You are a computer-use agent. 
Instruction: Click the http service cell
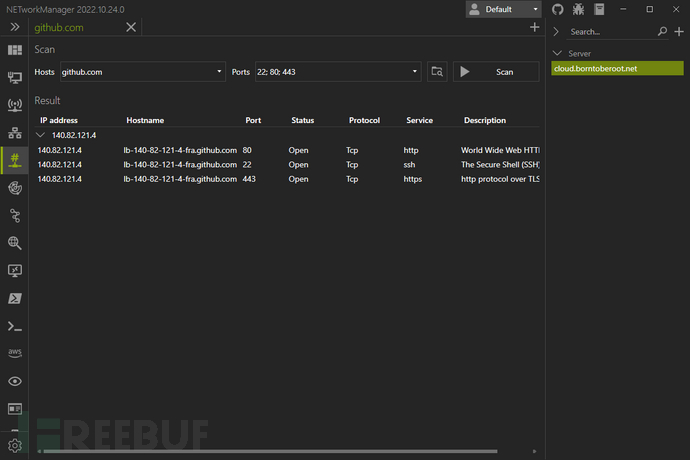pyautogui.click(x=411, y=150)
